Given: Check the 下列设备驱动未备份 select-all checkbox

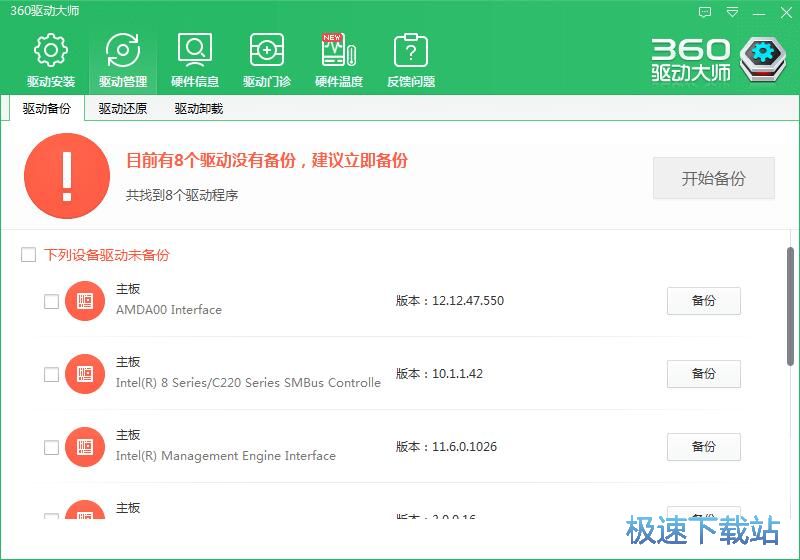Looking at the screenshot, I should click(x=28, y=254).
